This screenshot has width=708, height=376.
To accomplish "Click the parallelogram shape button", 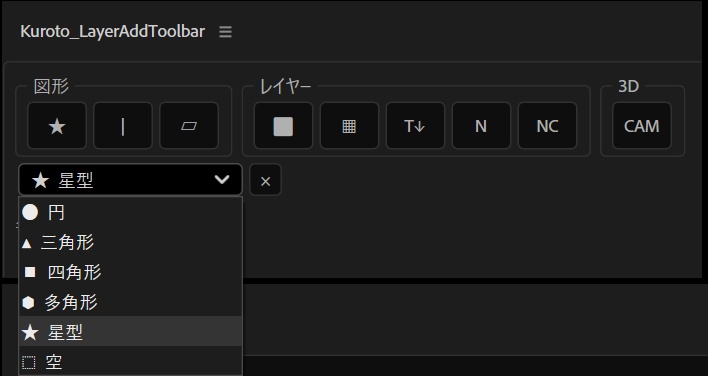I will pos(189,126).
